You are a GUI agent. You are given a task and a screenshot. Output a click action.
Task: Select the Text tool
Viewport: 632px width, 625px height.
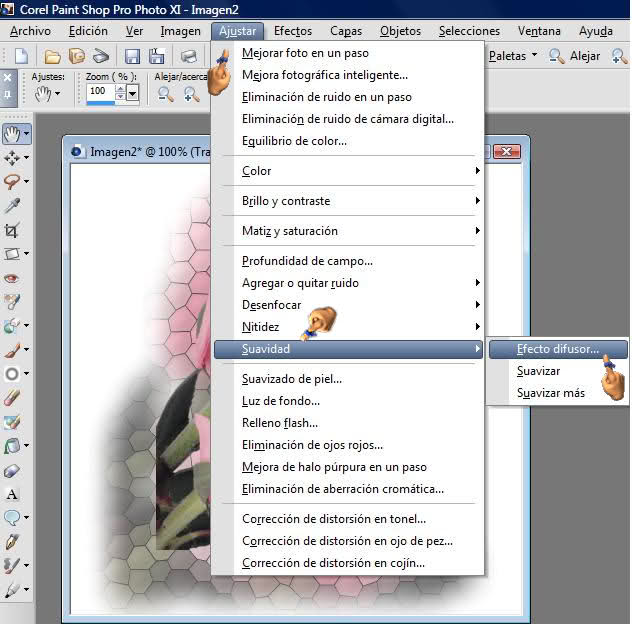12,494
